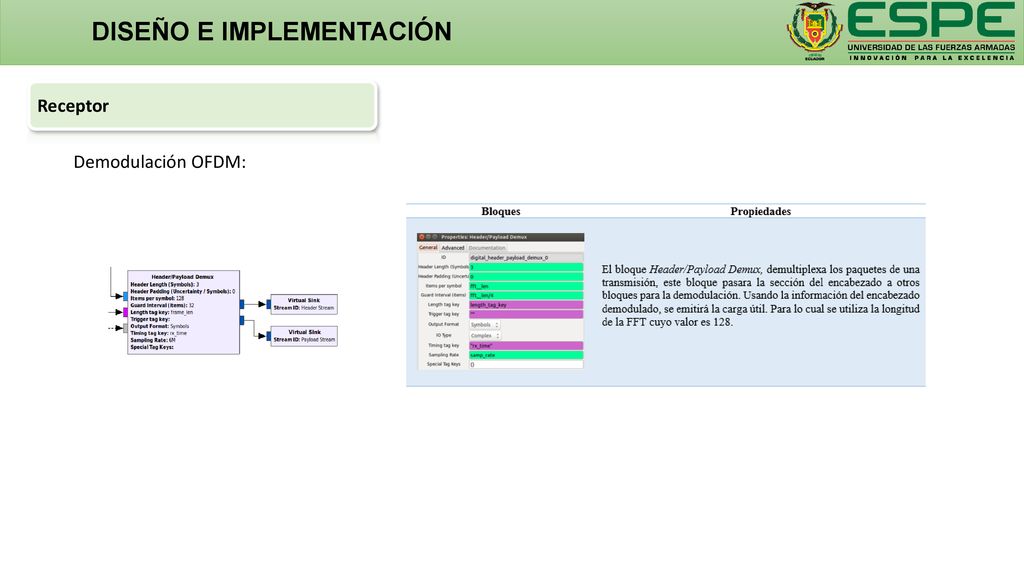Click the Sampling Rate field samp_rate
Image resolution: width=1024 pixels, height=576 pixels.
(526, 355)
